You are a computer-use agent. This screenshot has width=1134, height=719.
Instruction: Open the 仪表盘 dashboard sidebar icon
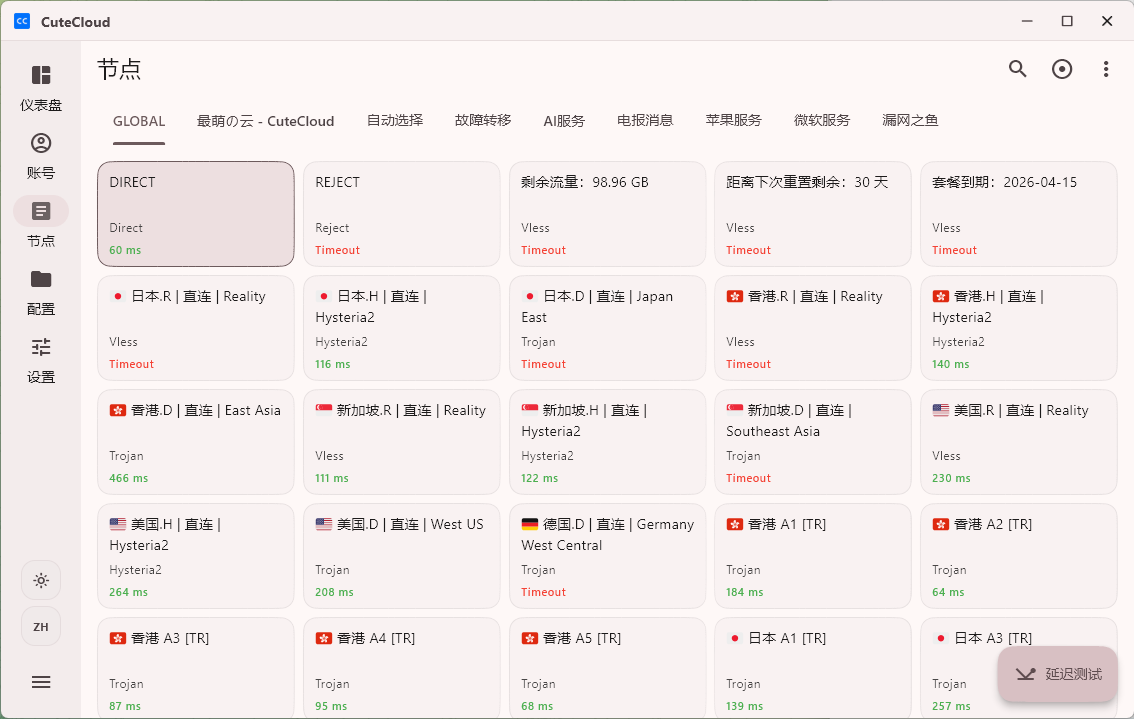41,76
